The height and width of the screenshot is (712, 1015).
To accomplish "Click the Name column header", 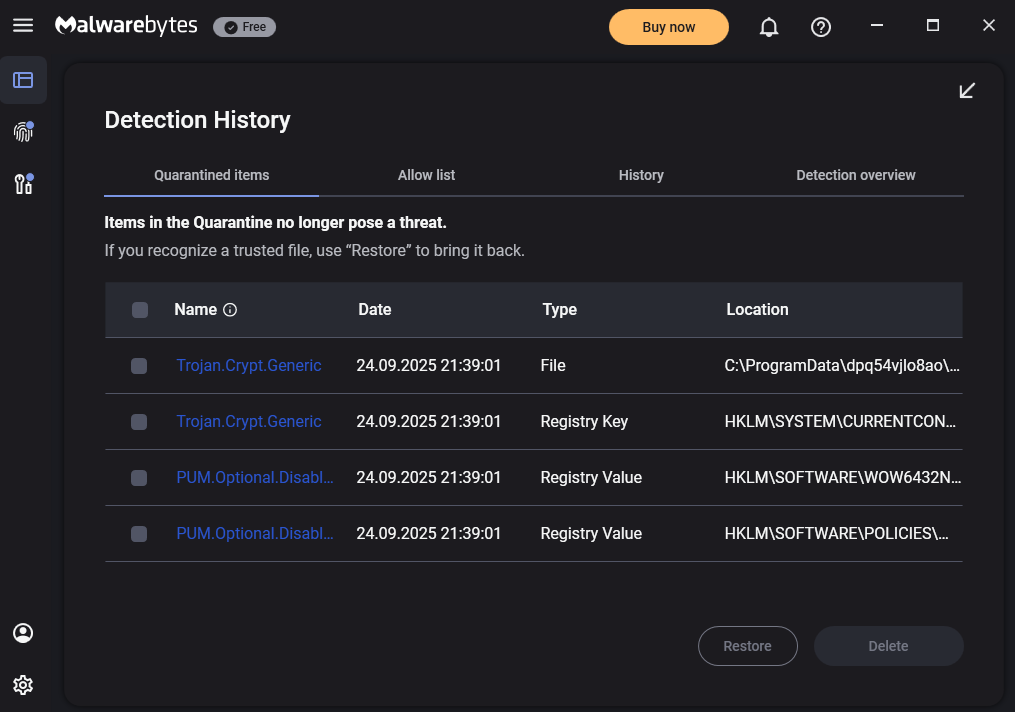I will click(x=195, y=309).
